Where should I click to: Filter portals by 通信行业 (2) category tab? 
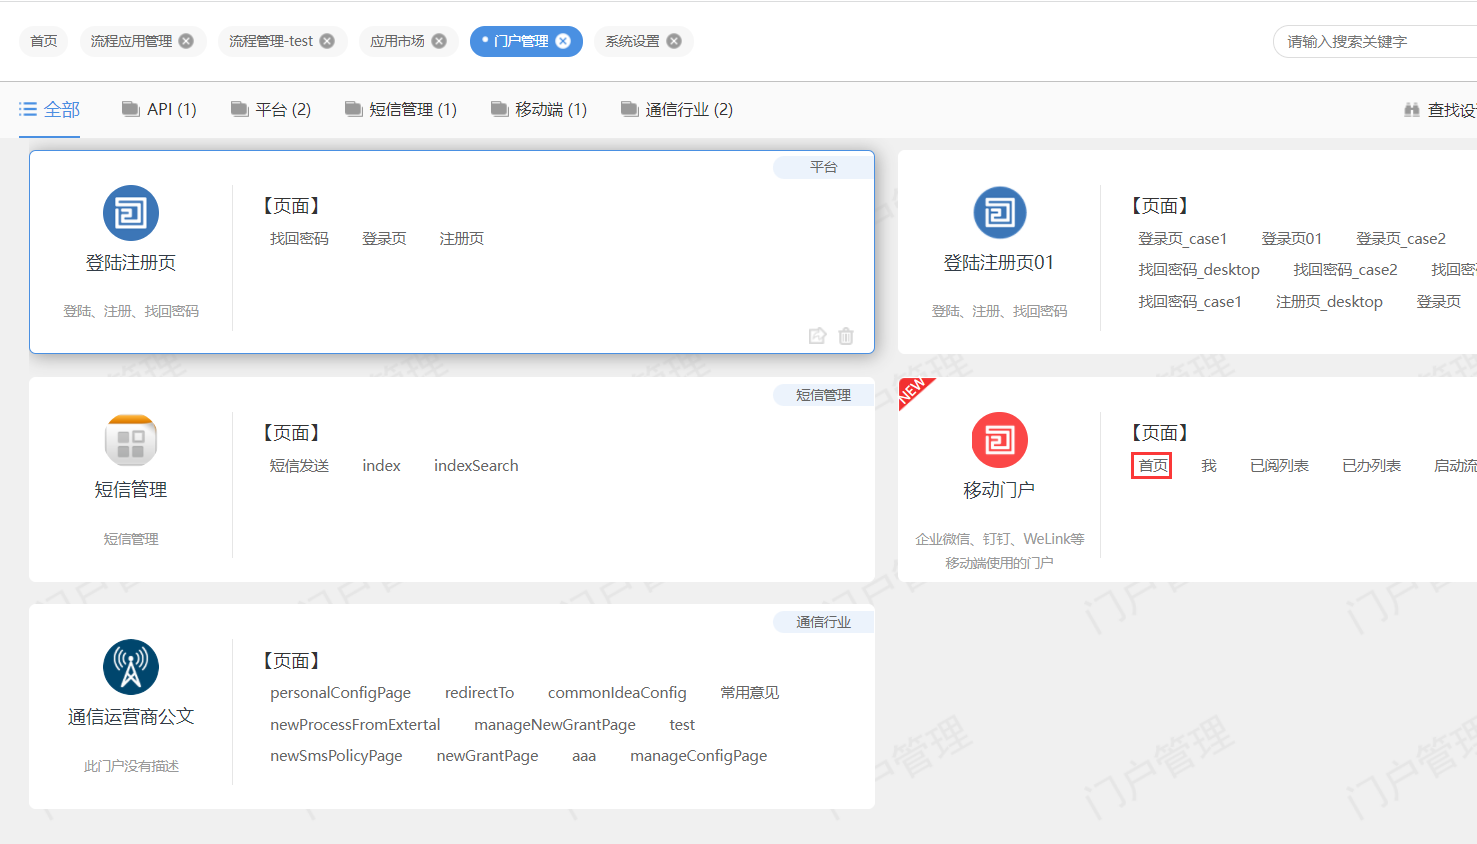pos(677,110)
